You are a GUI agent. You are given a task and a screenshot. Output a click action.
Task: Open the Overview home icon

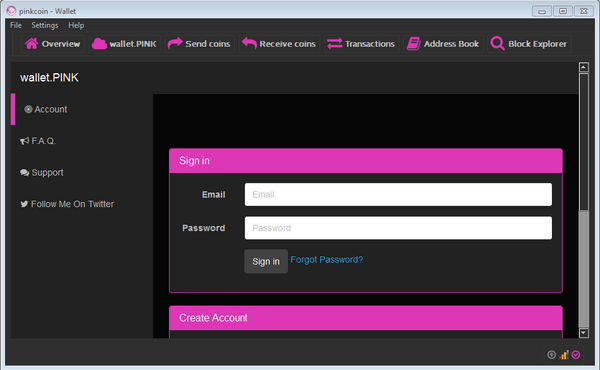pos(32,44)
